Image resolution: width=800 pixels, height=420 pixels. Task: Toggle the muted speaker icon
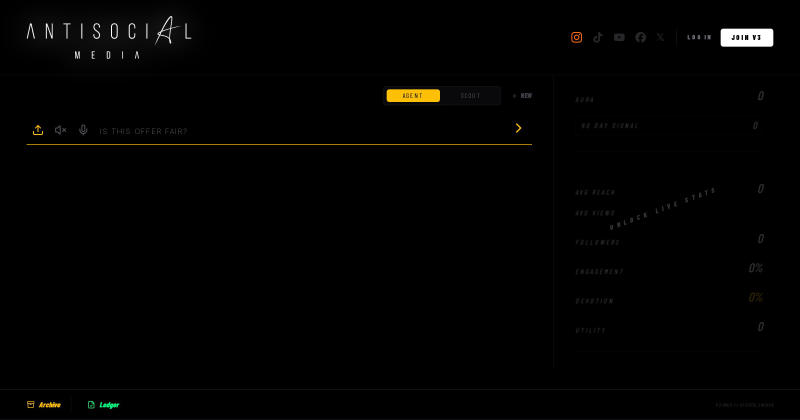coord(61,130)
